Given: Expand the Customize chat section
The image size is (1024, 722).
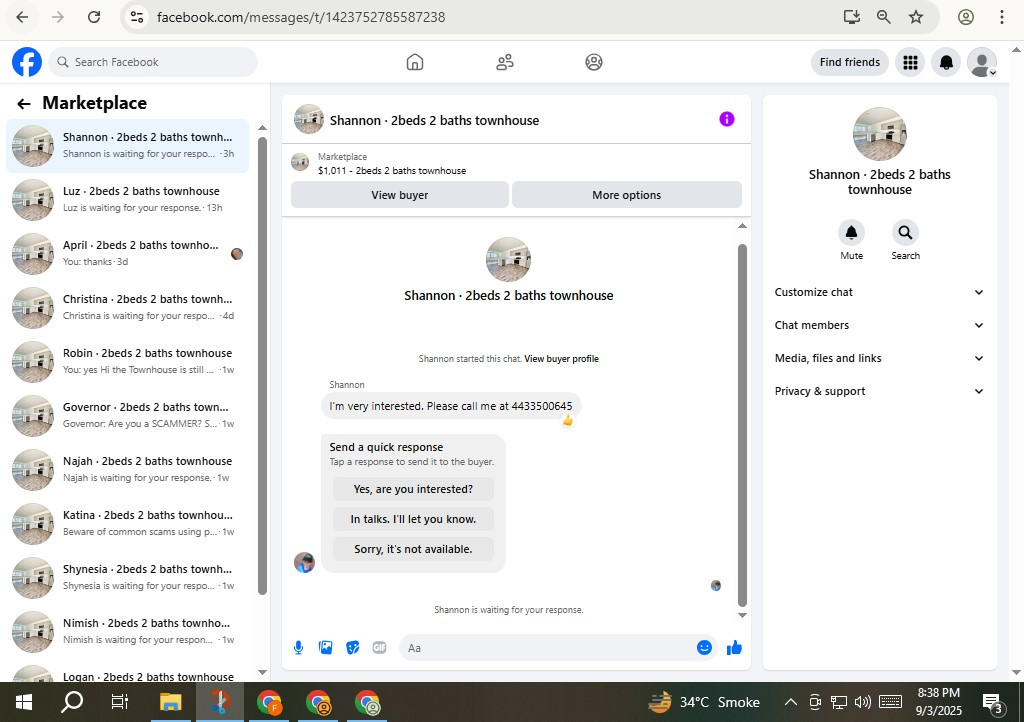Looking at the screenshot, I should click(879, 292).
